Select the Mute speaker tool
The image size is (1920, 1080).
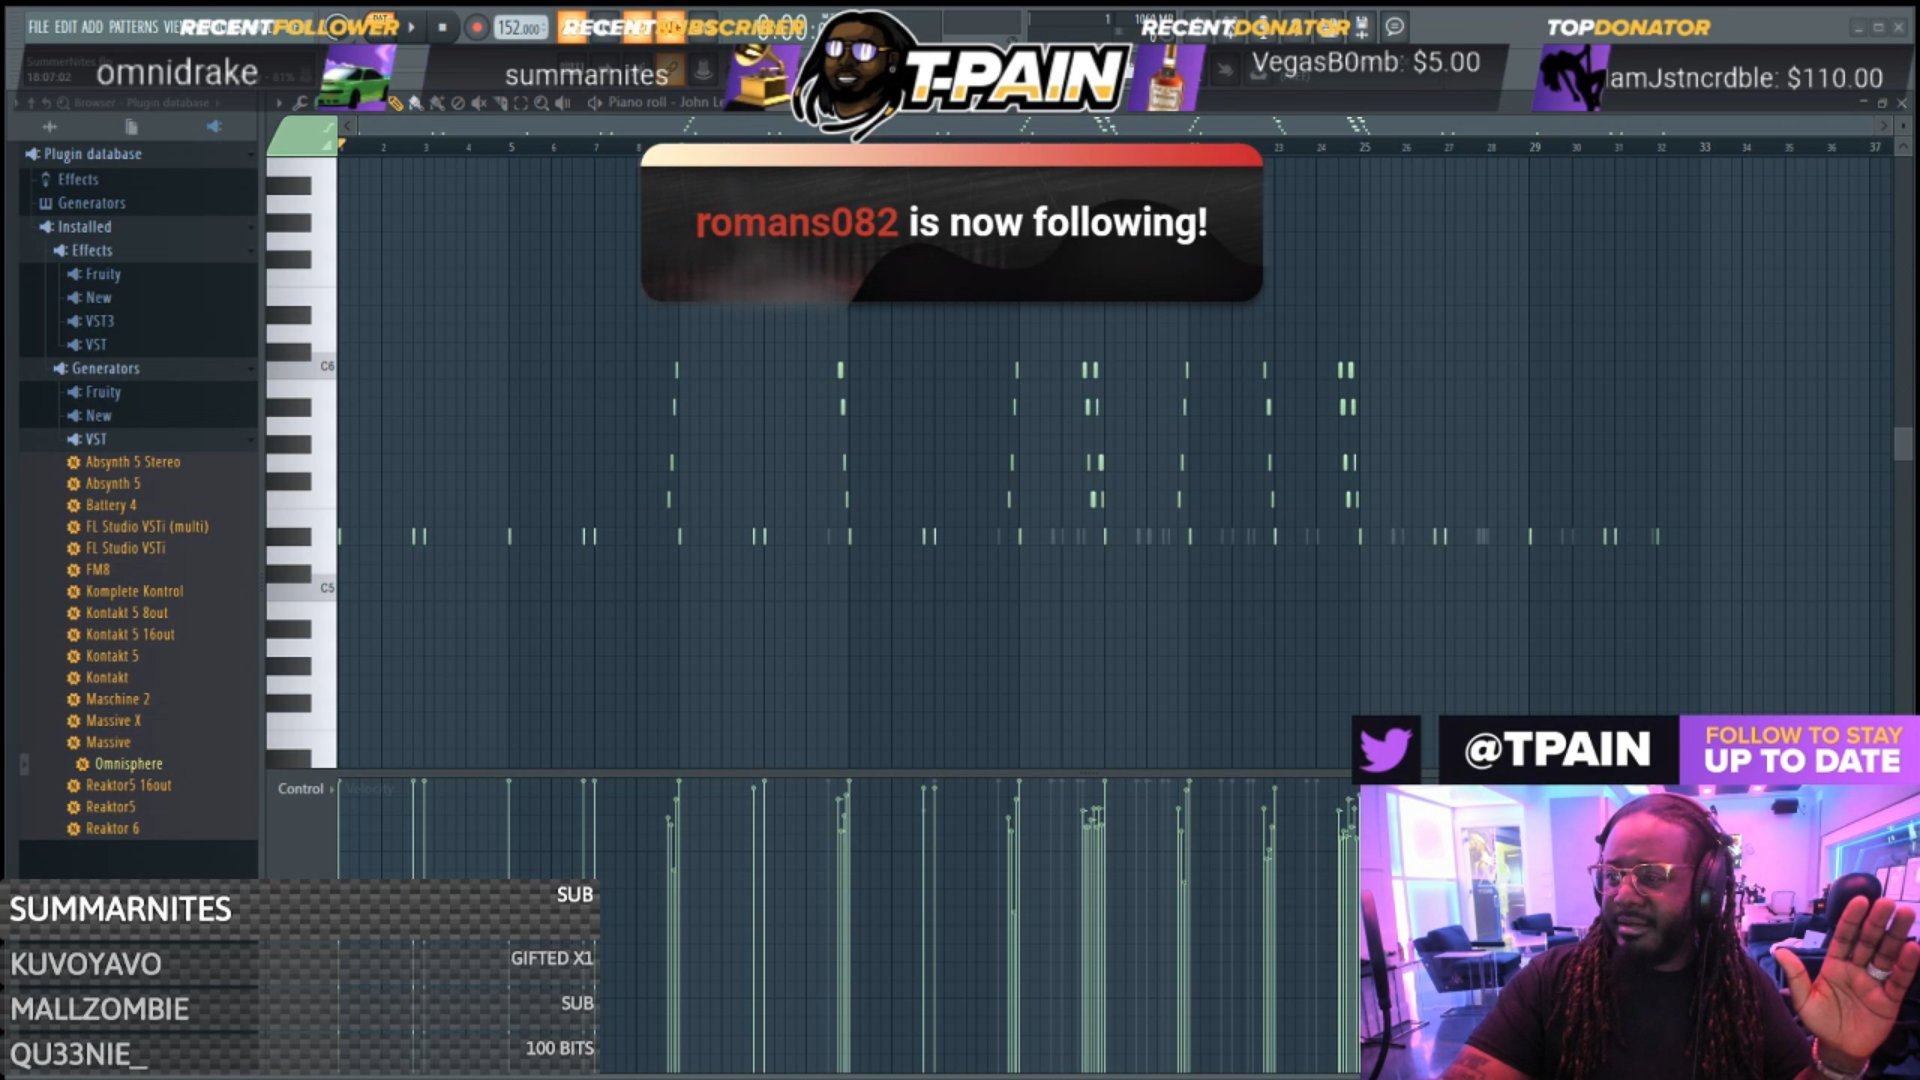coord(479,103)
